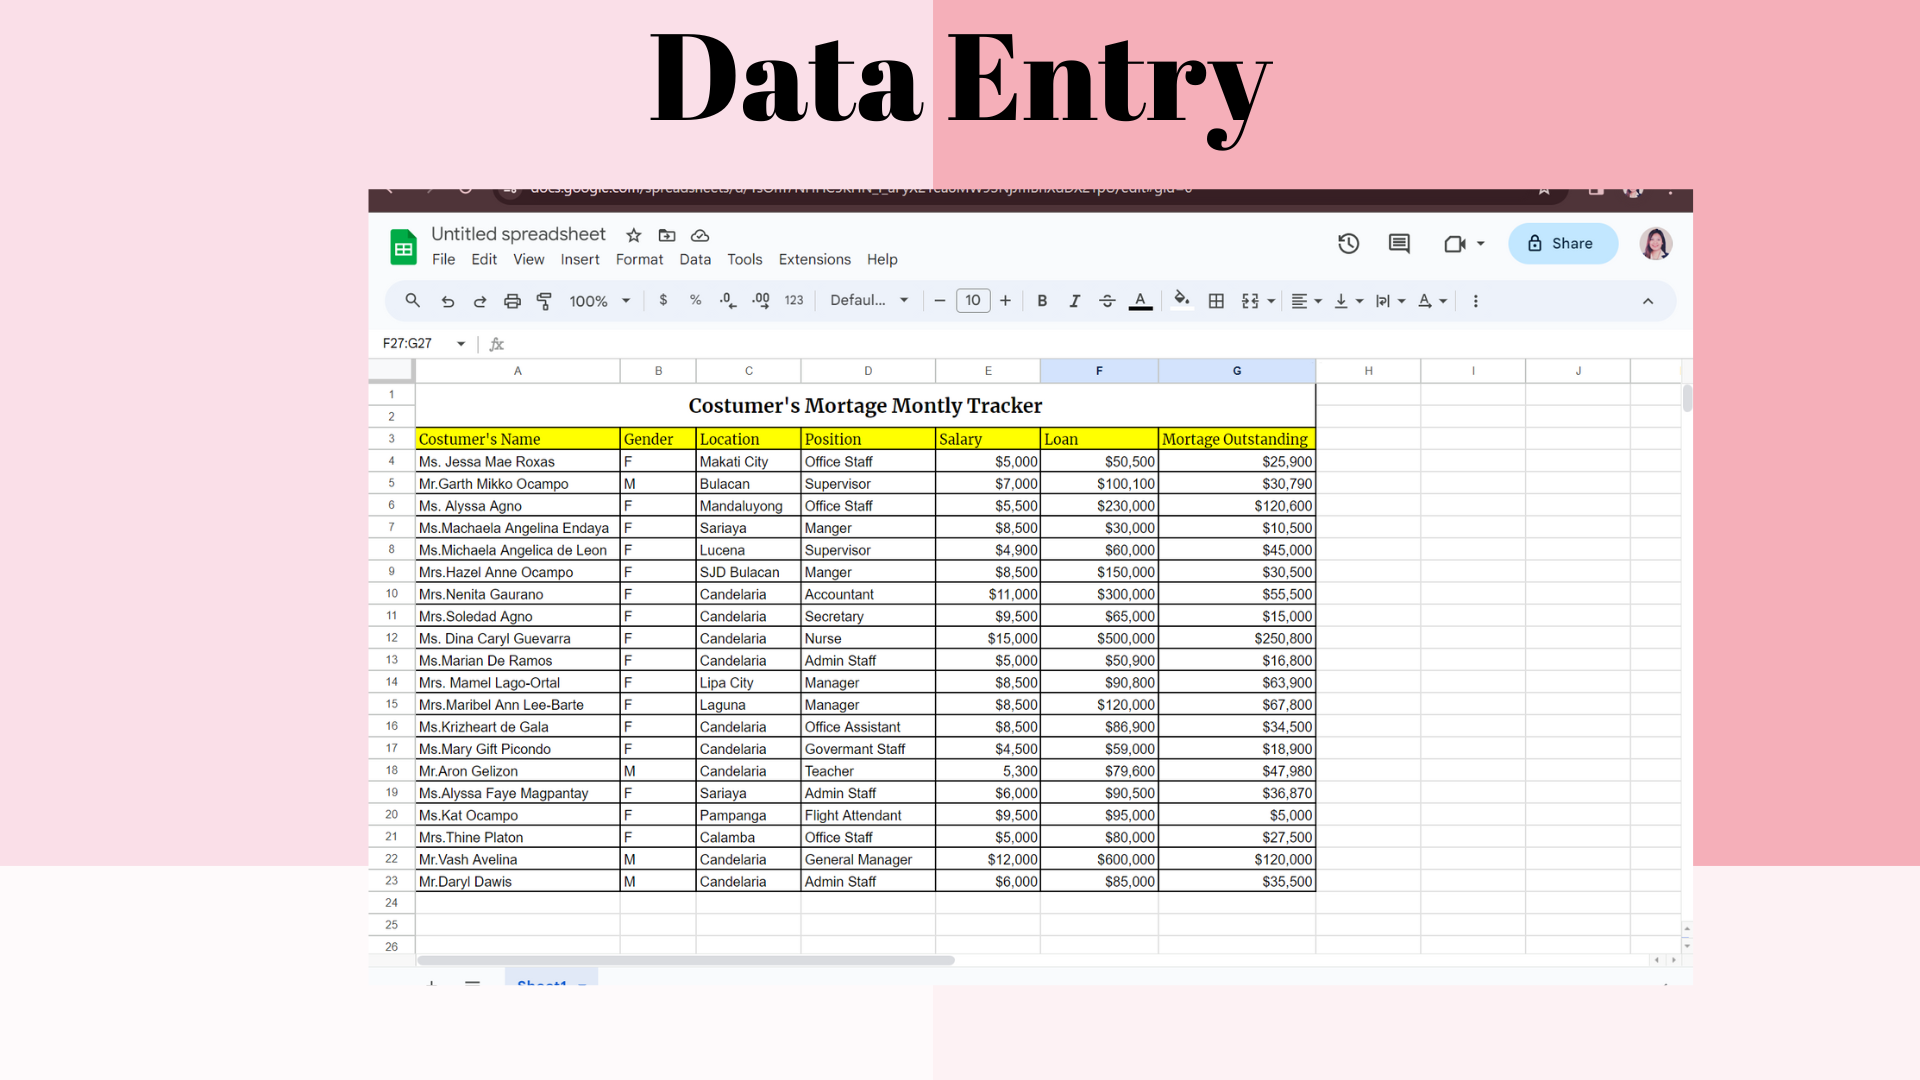Click the Share button
Viewport: 1920px width, 1080px height.
tap(1562, 243)
